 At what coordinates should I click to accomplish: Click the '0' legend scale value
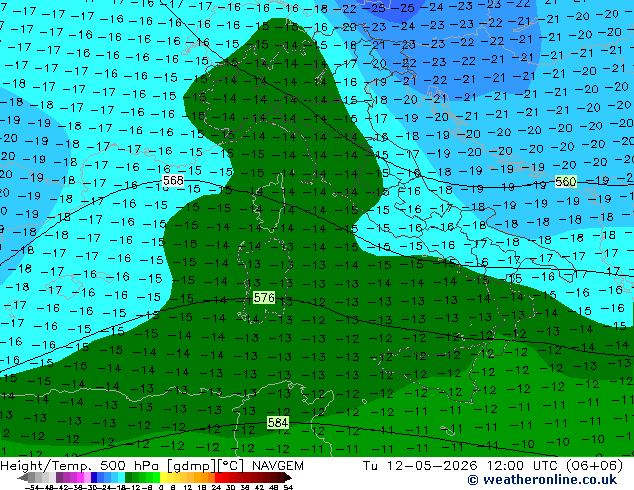[161, 488]
